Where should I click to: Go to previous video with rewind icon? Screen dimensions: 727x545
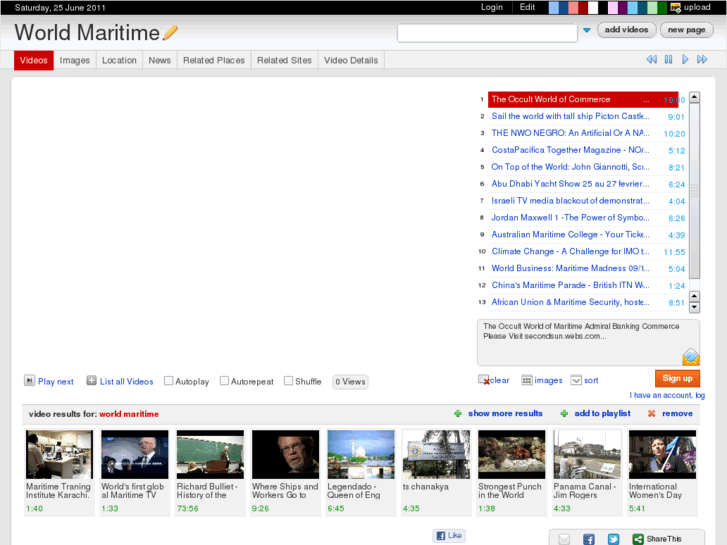point(652,60)
